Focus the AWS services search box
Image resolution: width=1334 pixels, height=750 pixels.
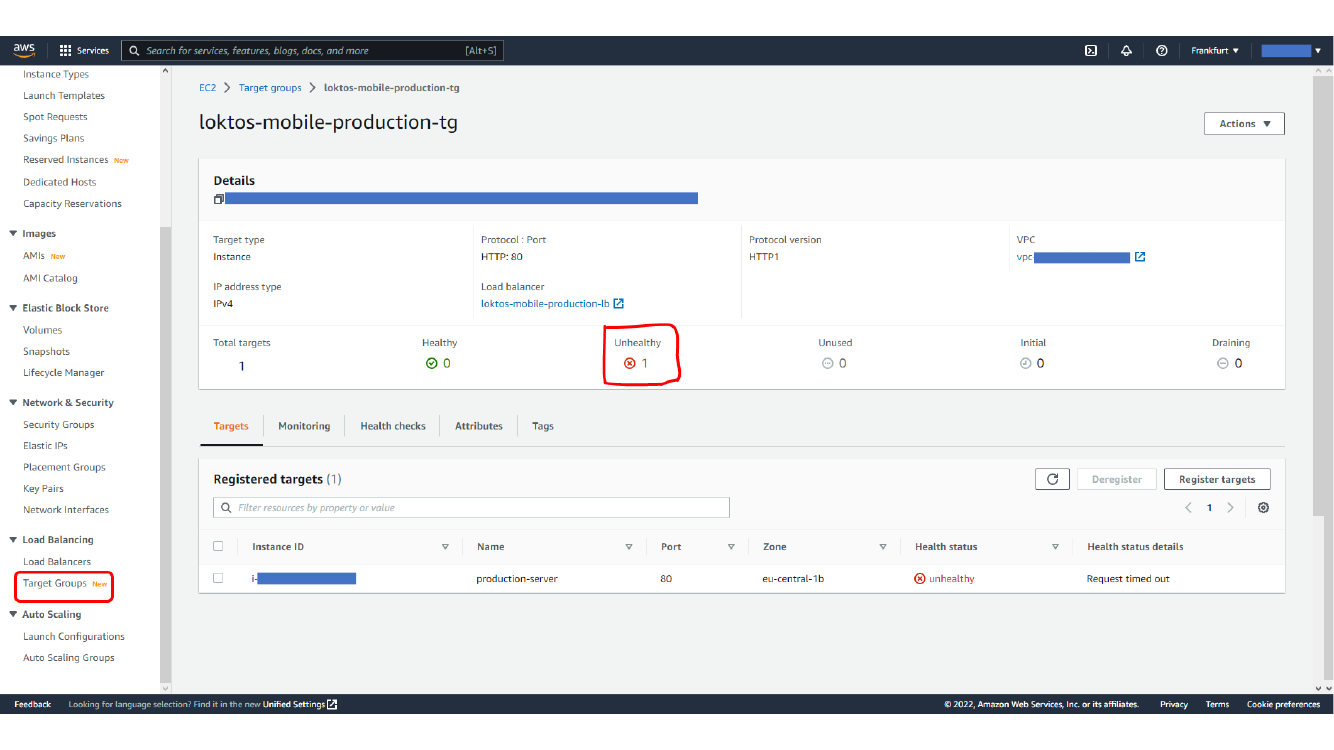tap(312, 51)
